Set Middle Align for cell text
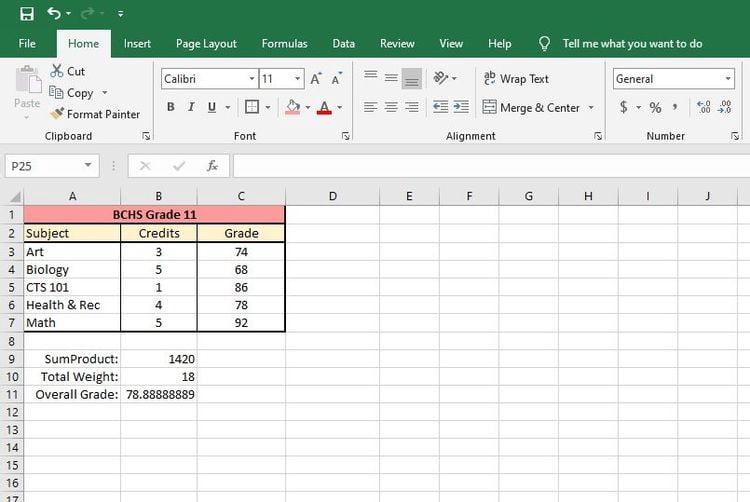This screenshot has width=750, height=502. [x=391, y=78]
